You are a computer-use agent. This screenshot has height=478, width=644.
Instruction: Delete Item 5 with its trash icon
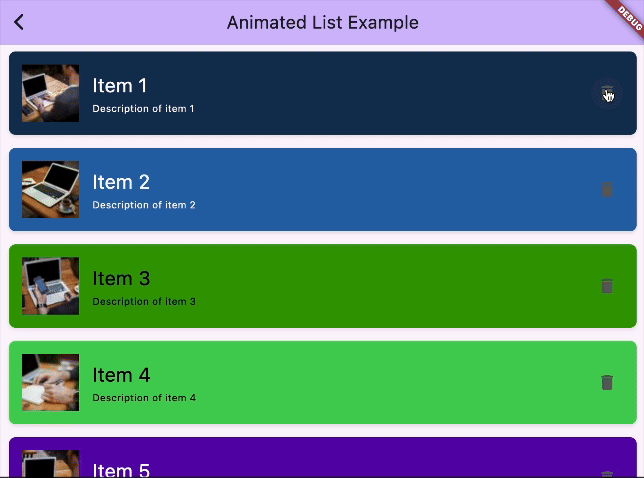click(606, 472)
